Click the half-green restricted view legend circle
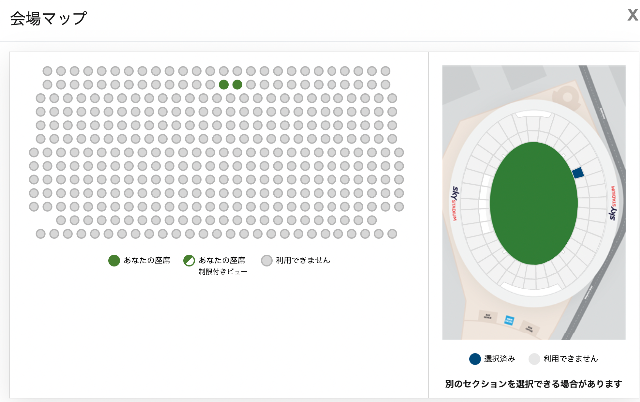Image resolution: width=640 pixels, height=402 pixels. click(x=189, y=260)
